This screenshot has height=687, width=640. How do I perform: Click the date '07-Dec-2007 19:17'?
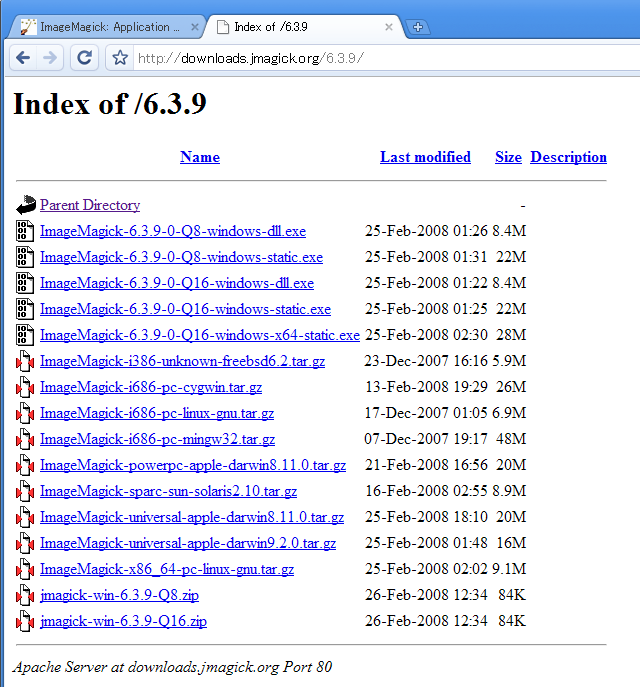tap(426, 439)
